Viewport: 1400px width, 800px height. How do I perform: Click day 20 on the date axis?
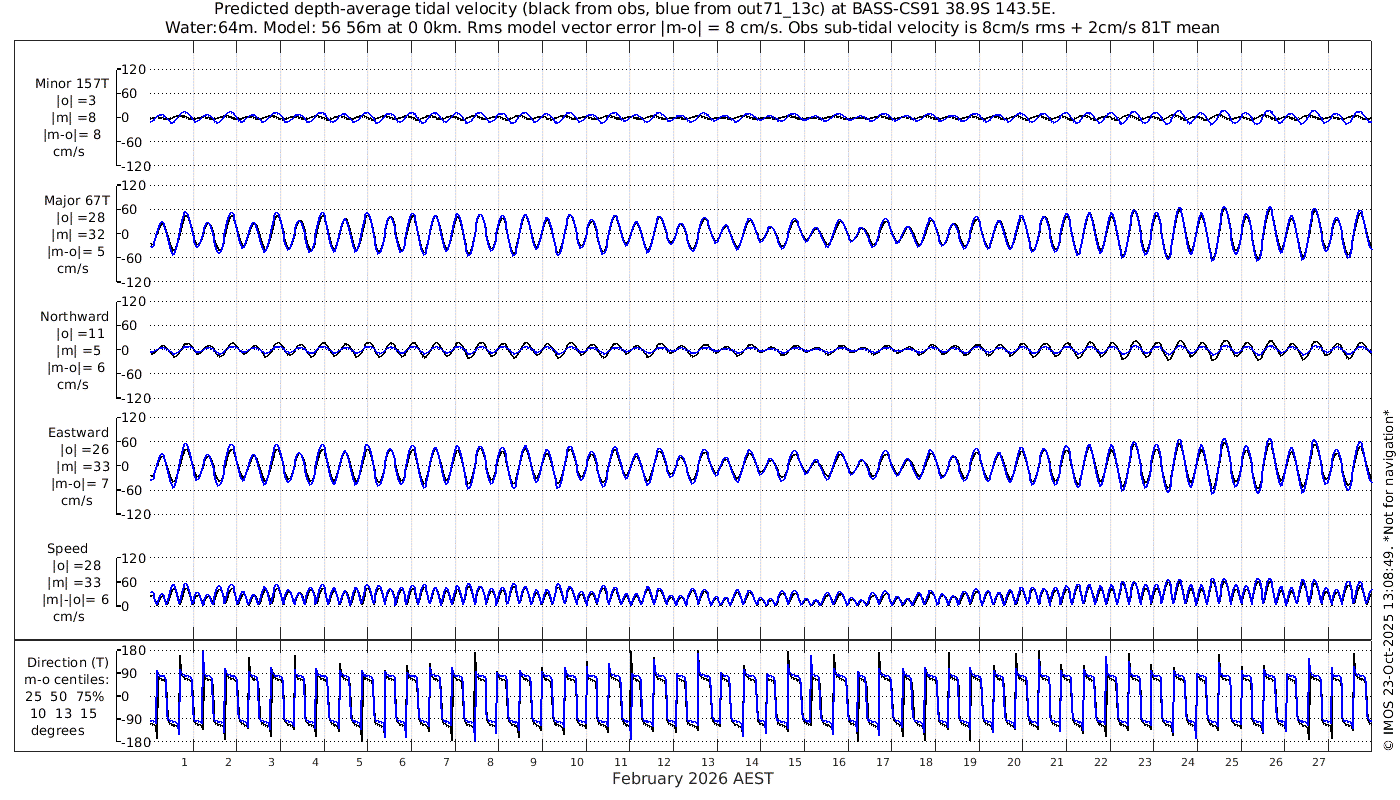(x=1014, y=762)
